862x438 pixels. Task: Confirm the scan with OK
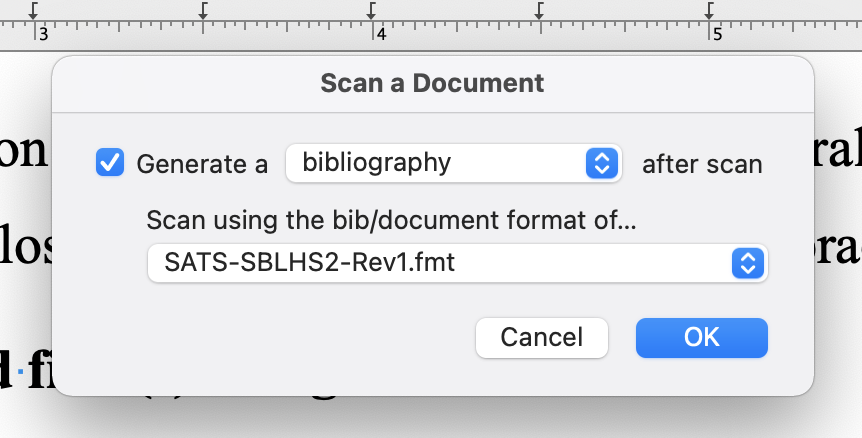point(701,337)
